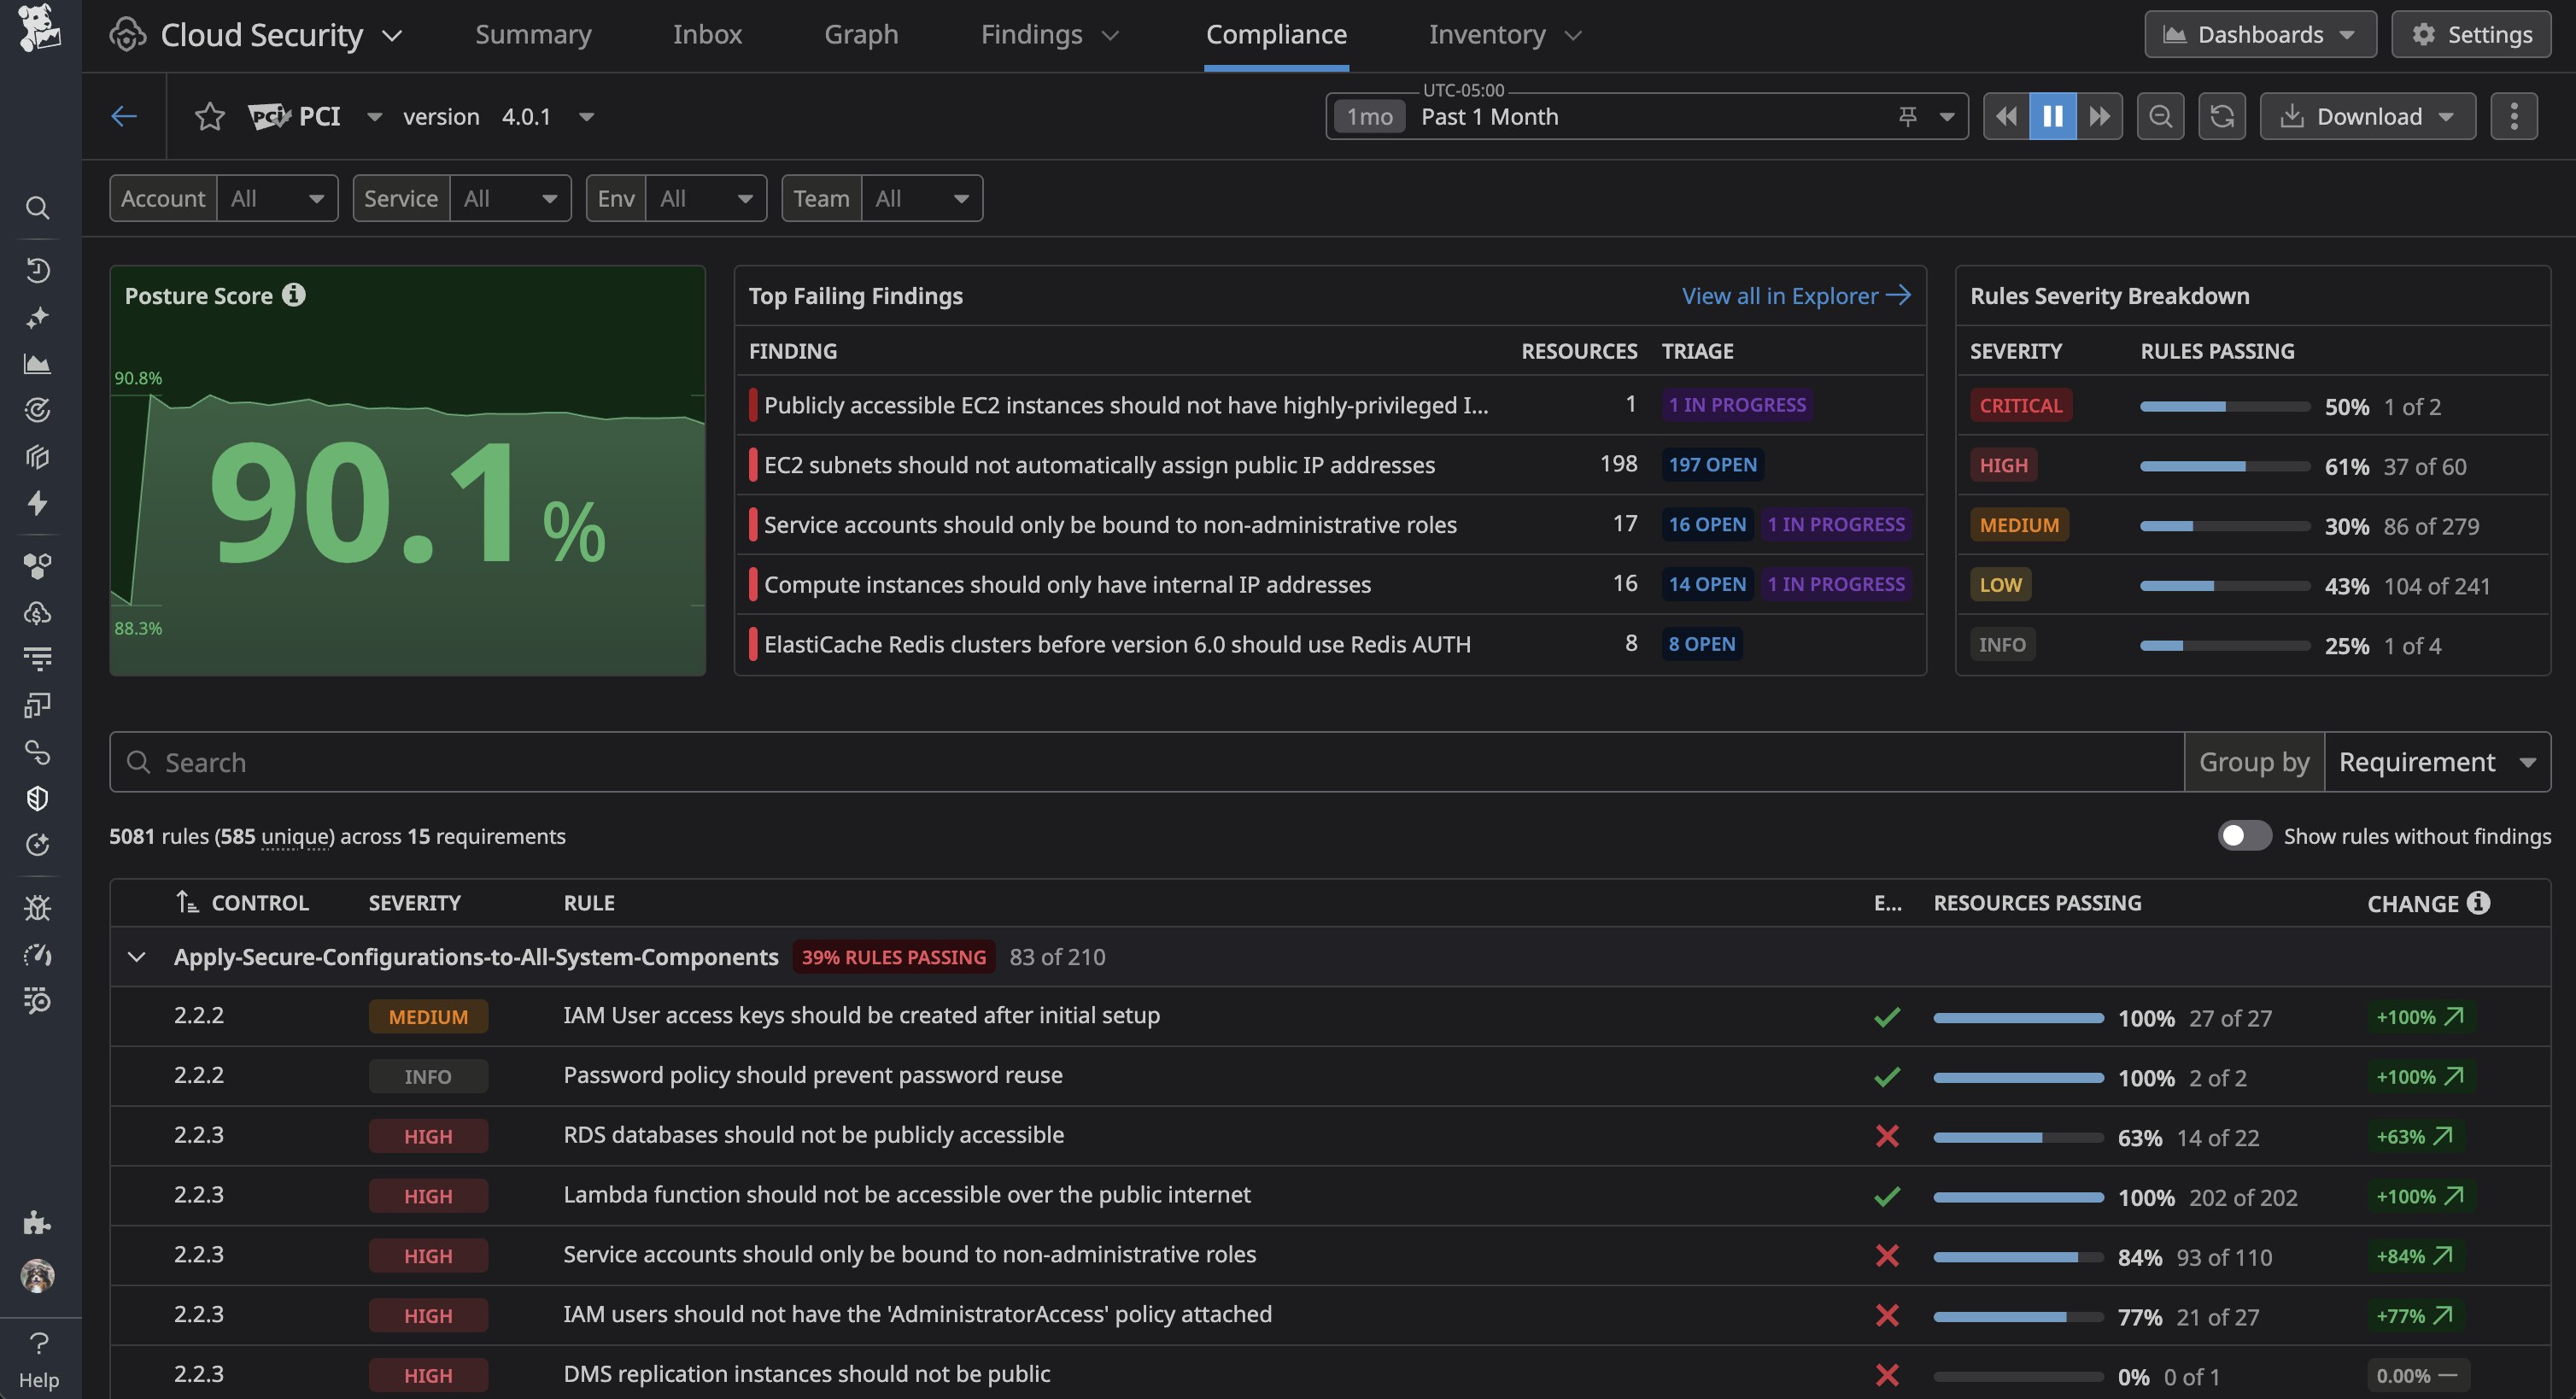Screen dimensions: 2576x1399
Task: Click the pin icon in the time range bar
Action: 1908,116
